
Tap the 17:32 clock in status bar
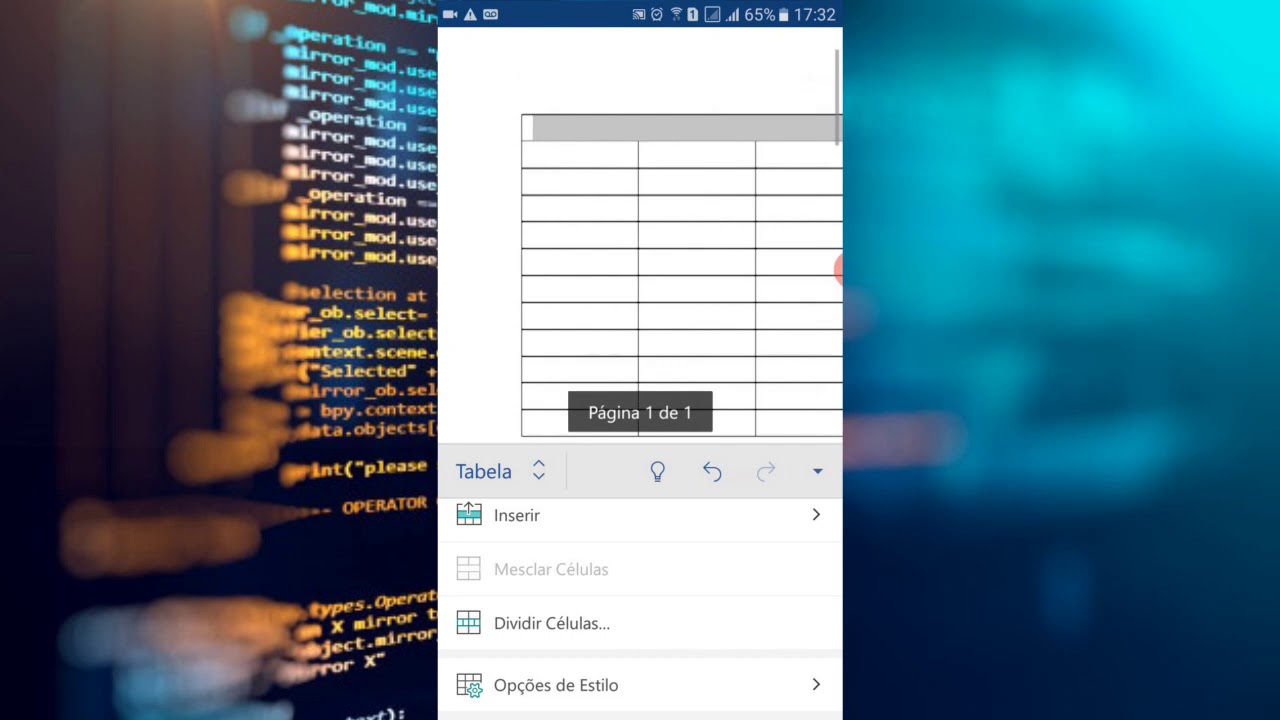click(814, 15)
